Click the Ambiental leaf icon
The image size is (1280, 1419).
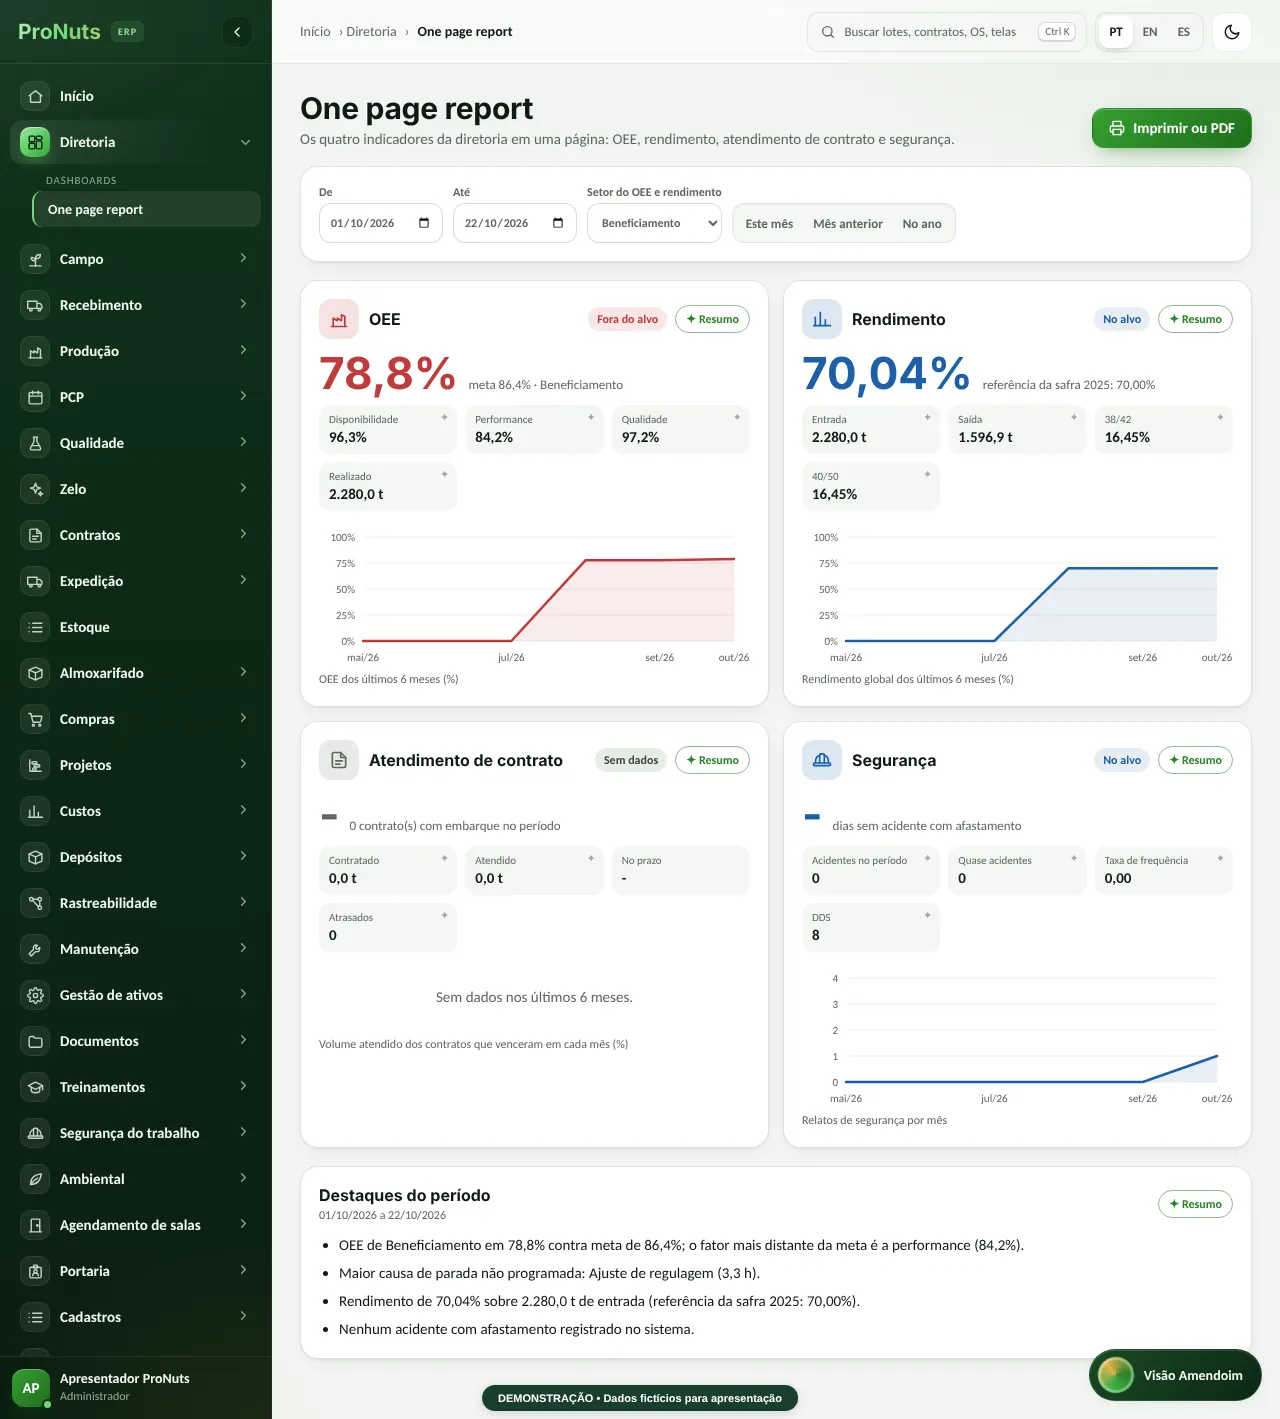[35, 1179]
